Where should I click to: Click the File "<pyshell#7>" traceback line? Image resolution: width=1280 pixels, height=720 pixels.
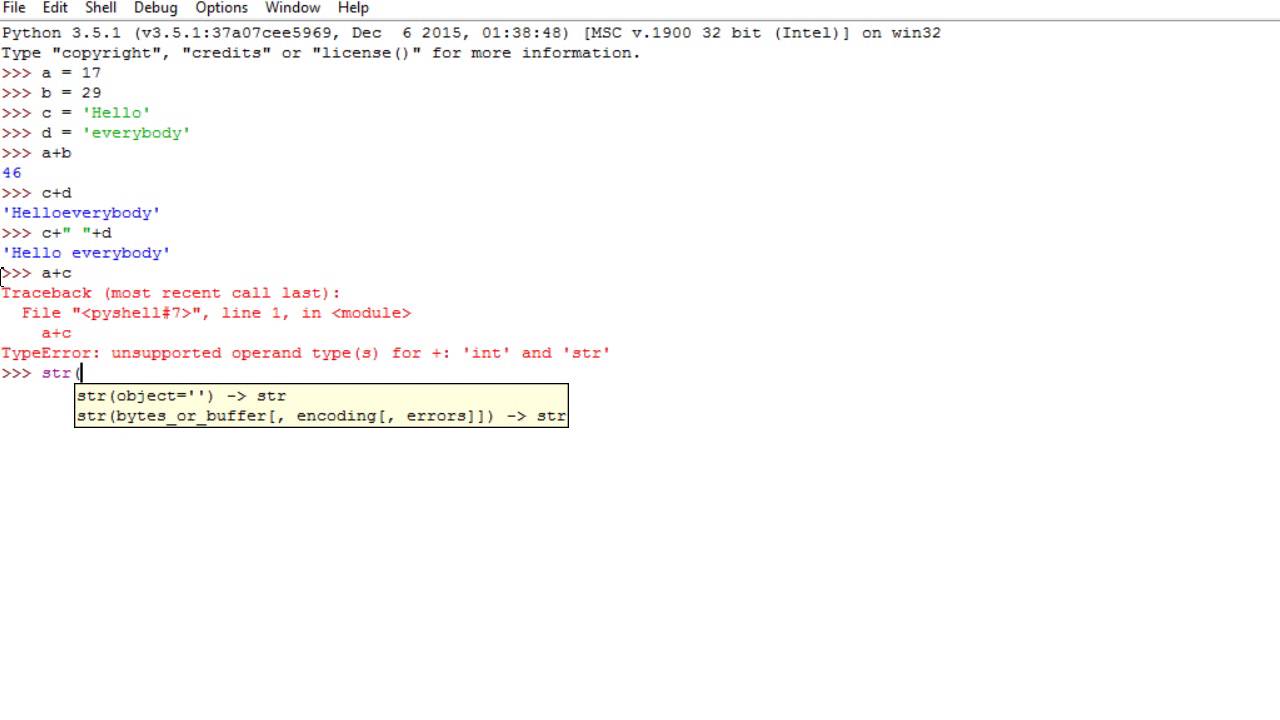coord(216,313)
